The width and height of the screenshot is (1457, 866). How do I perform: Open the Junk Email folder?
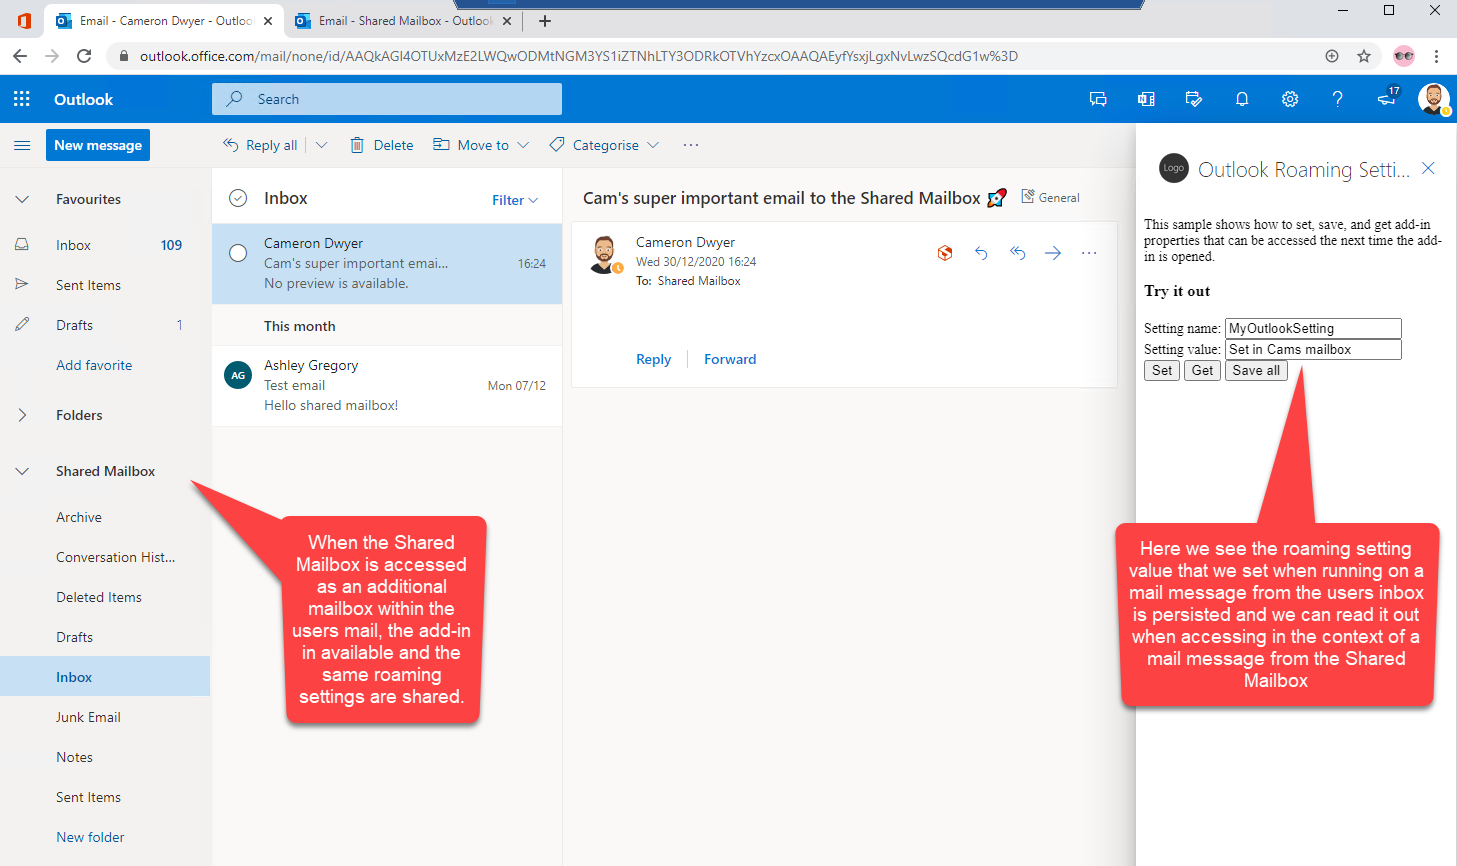coord(88,717)
